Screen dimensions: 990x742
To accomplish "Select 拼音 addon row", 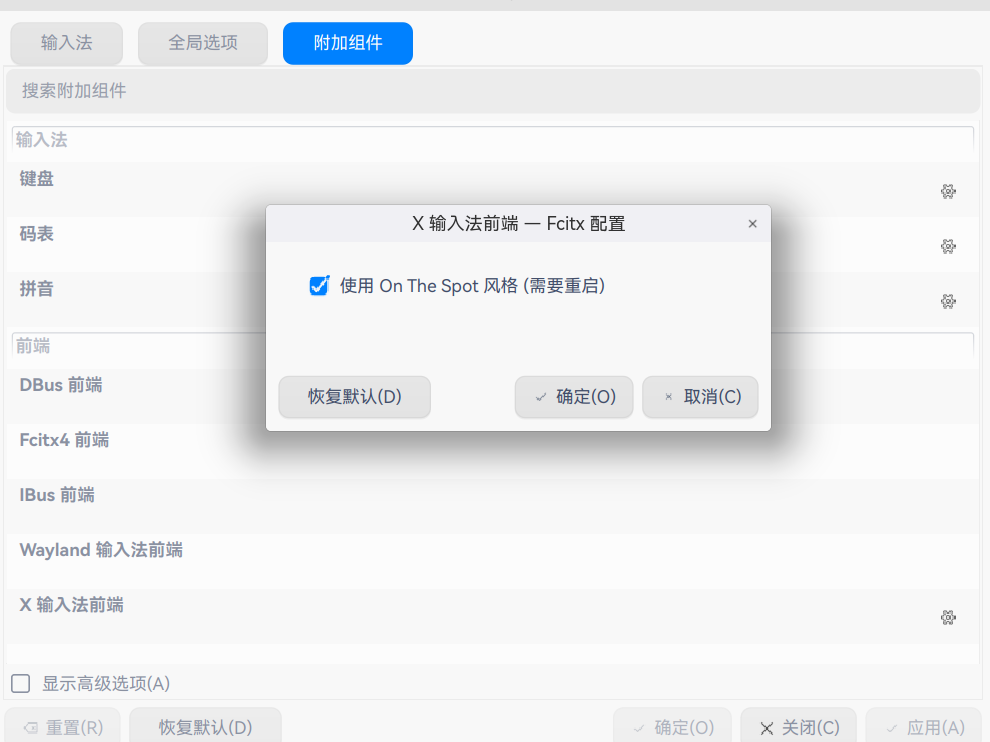I will (x=492, y=299).
